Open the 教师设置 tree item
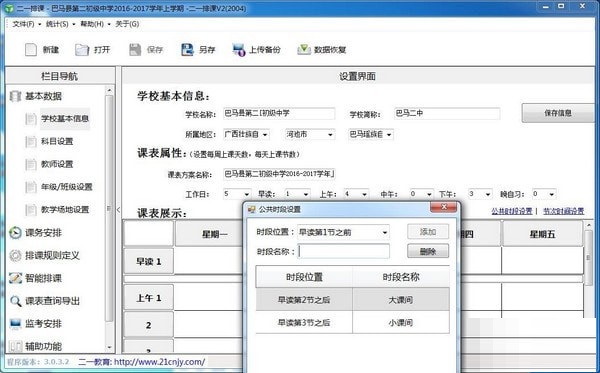Image resolution: width=600 pixels, height=373 pixels. click(x=57, y=165)
